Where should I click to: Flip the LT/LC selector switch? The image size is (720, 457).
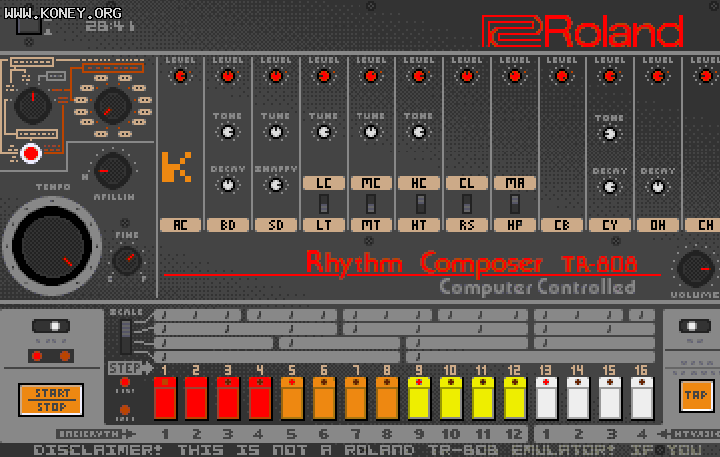(324, 204)
